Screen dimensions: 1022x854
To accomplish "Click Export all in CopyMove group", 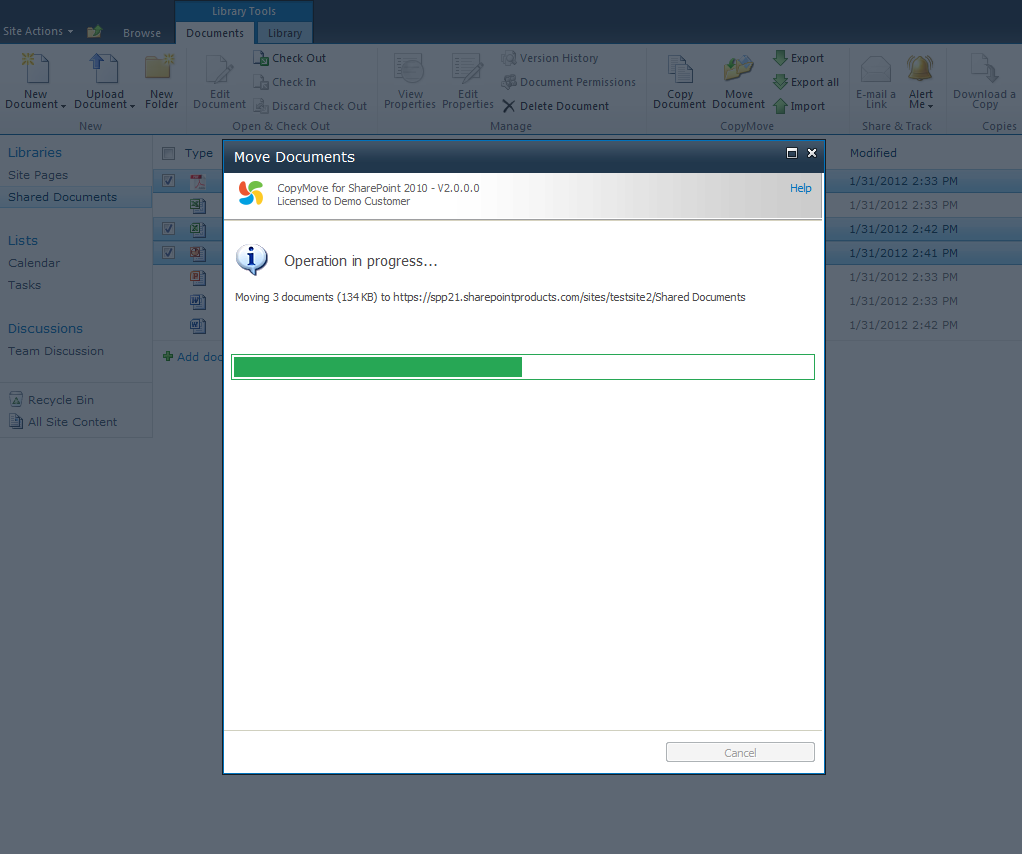I will tap(806, 82).
